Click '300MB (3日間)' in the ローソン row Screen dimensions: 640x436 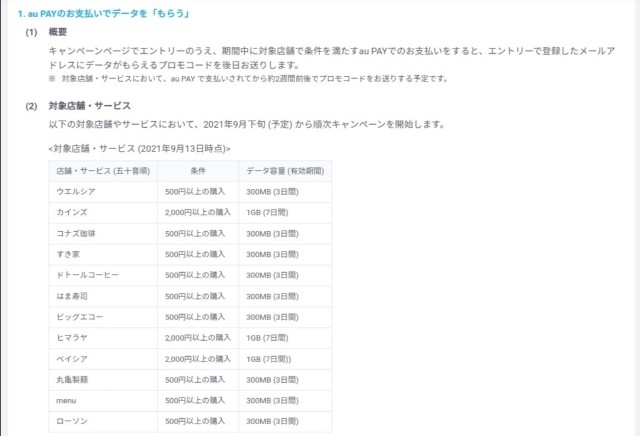272,421
